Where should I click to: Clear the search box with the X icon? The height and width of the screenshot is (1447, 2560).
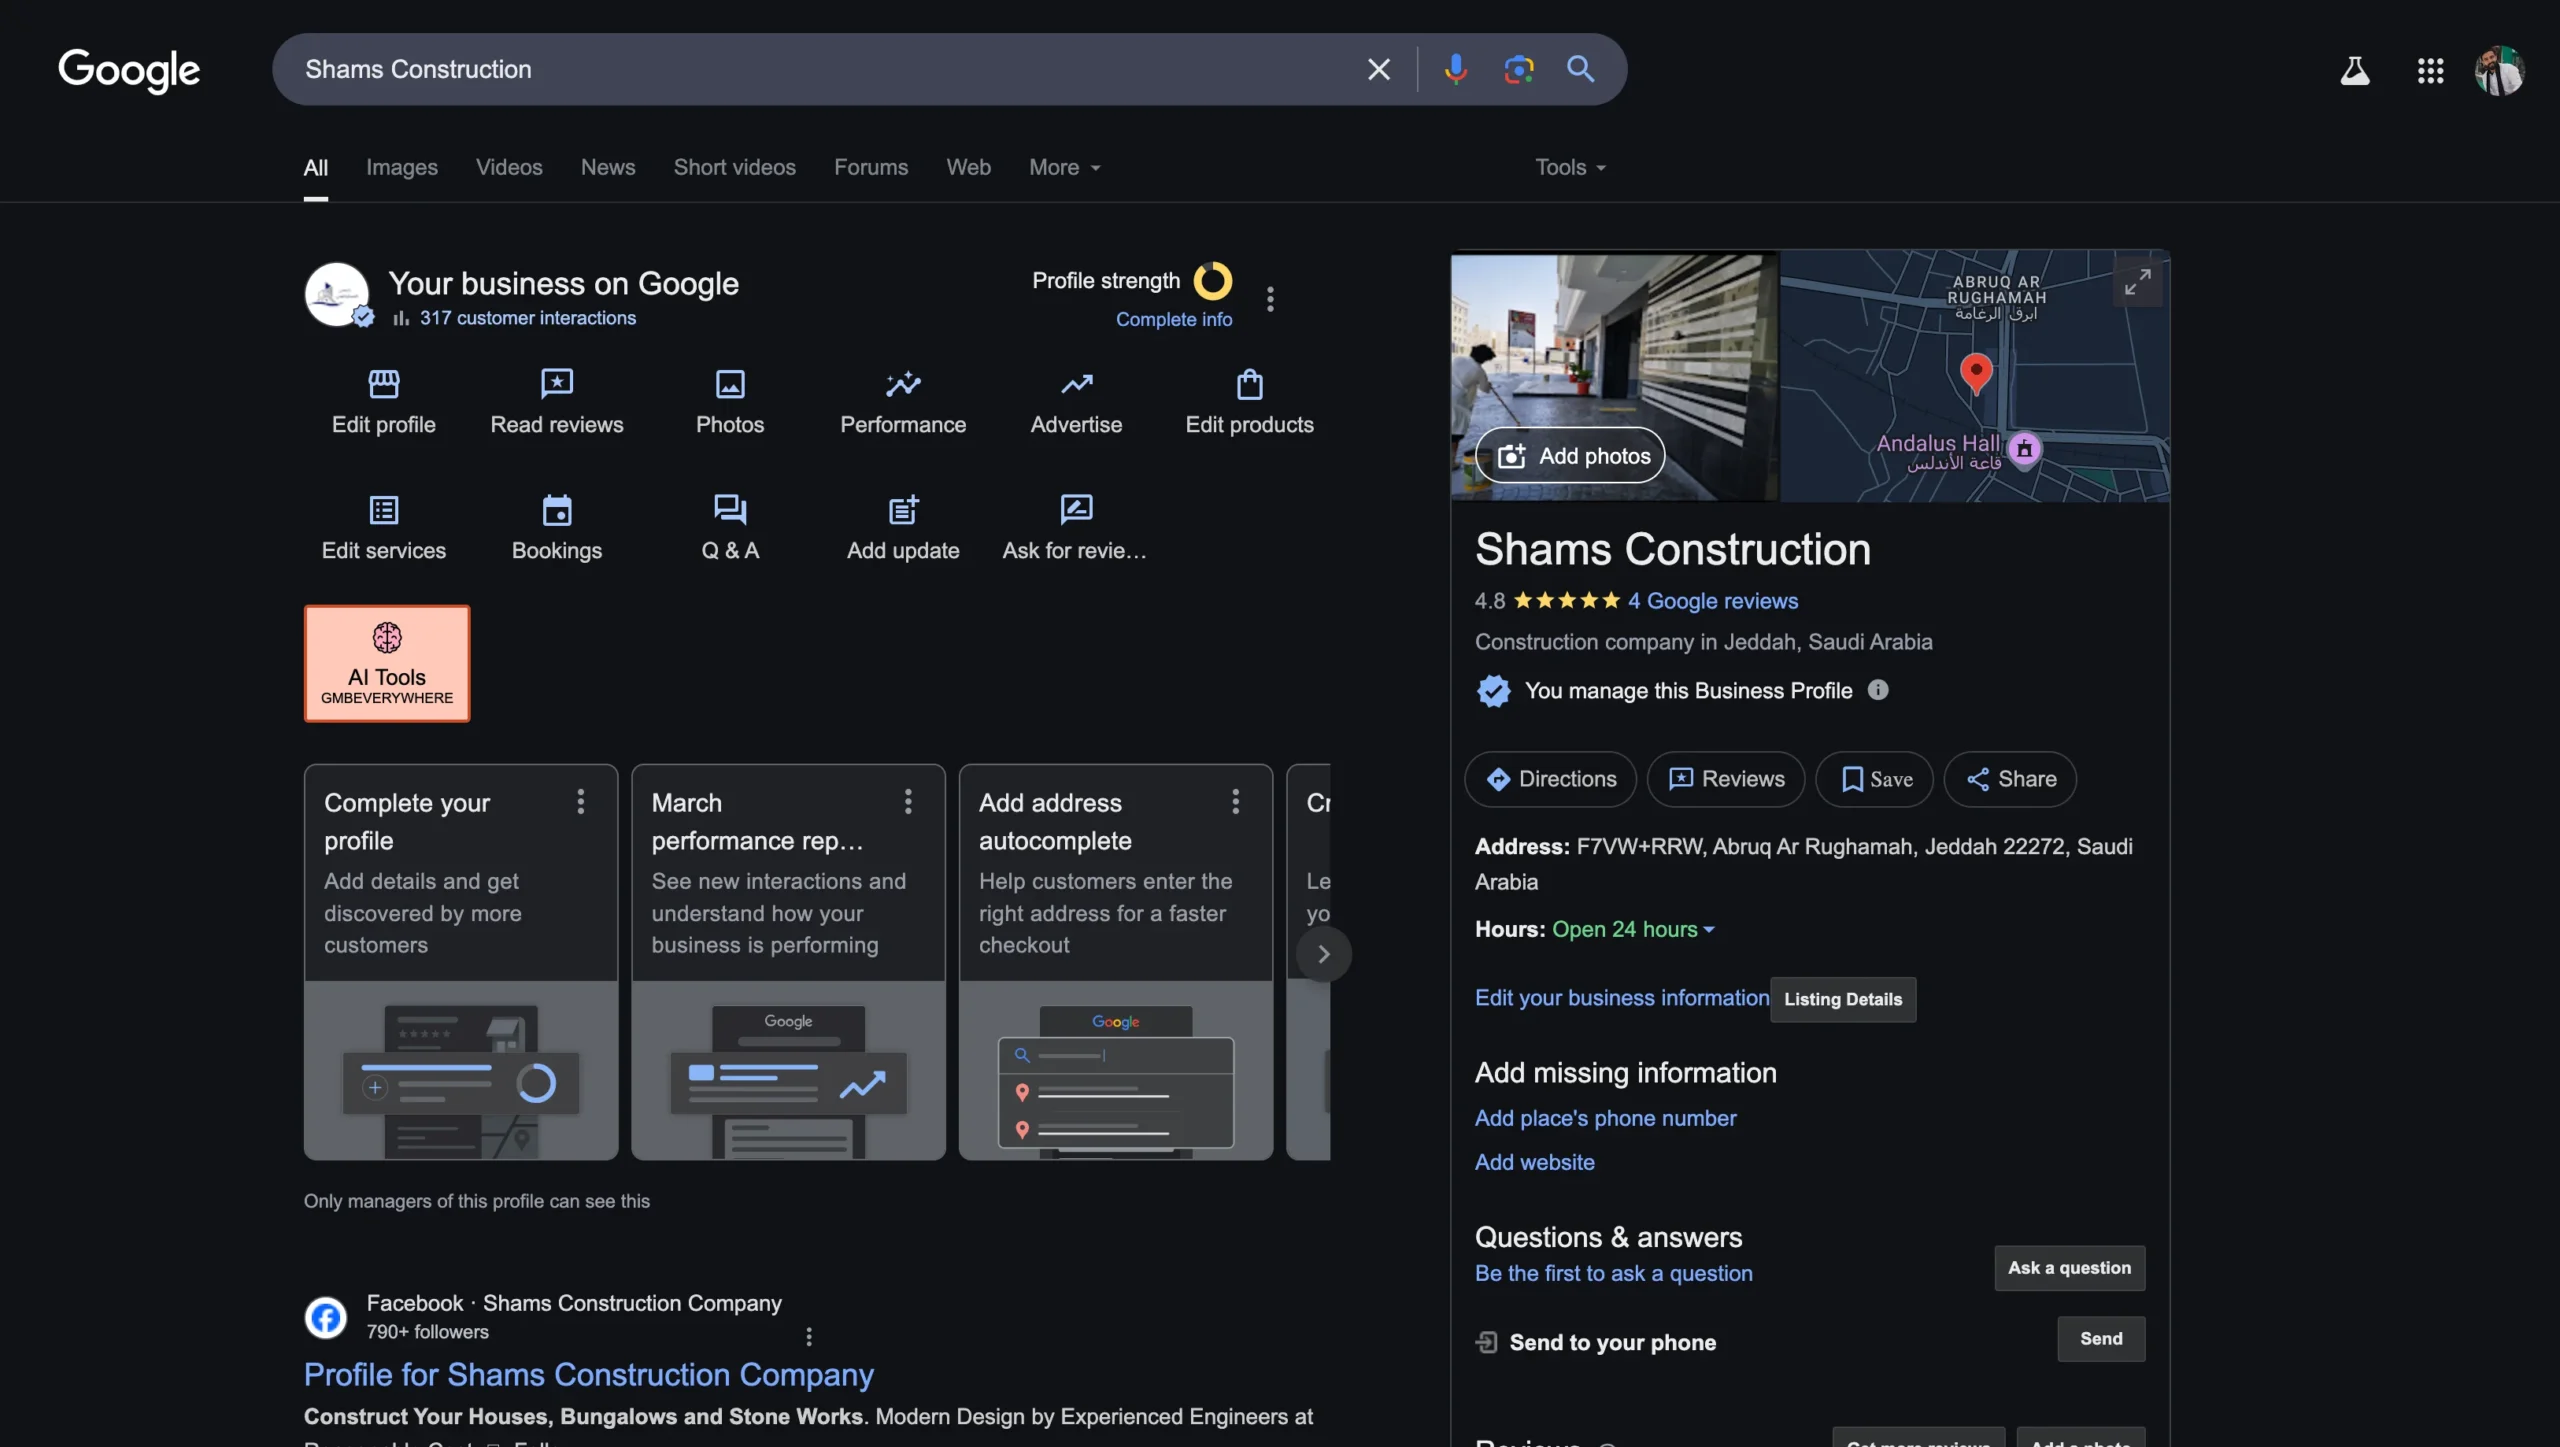(x=1378, y=69)
